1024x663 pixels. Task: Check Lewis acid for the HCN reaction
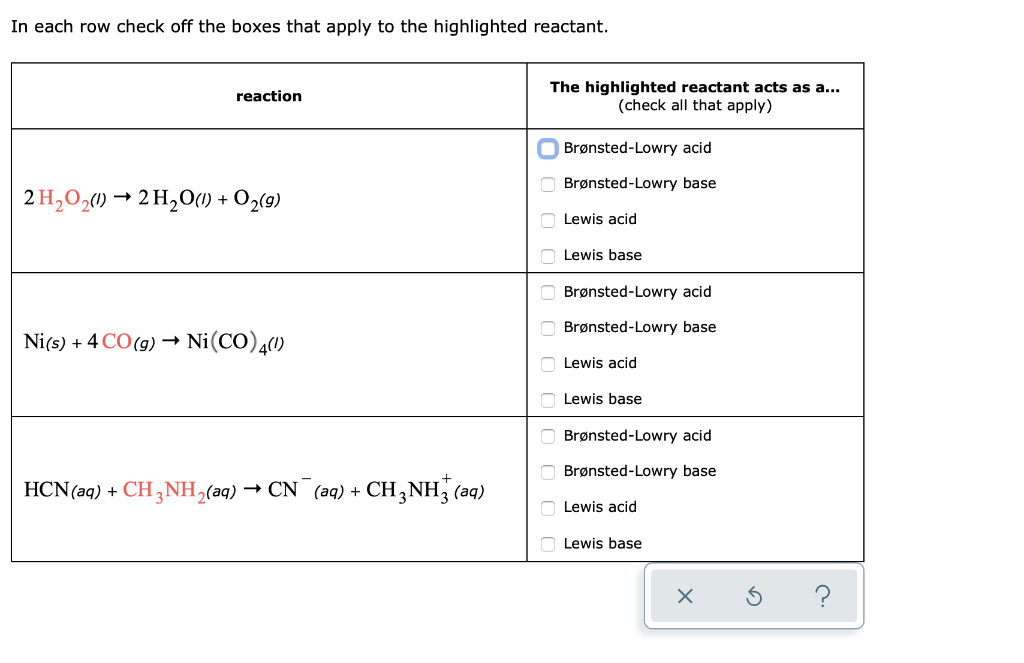coord(548,508)
